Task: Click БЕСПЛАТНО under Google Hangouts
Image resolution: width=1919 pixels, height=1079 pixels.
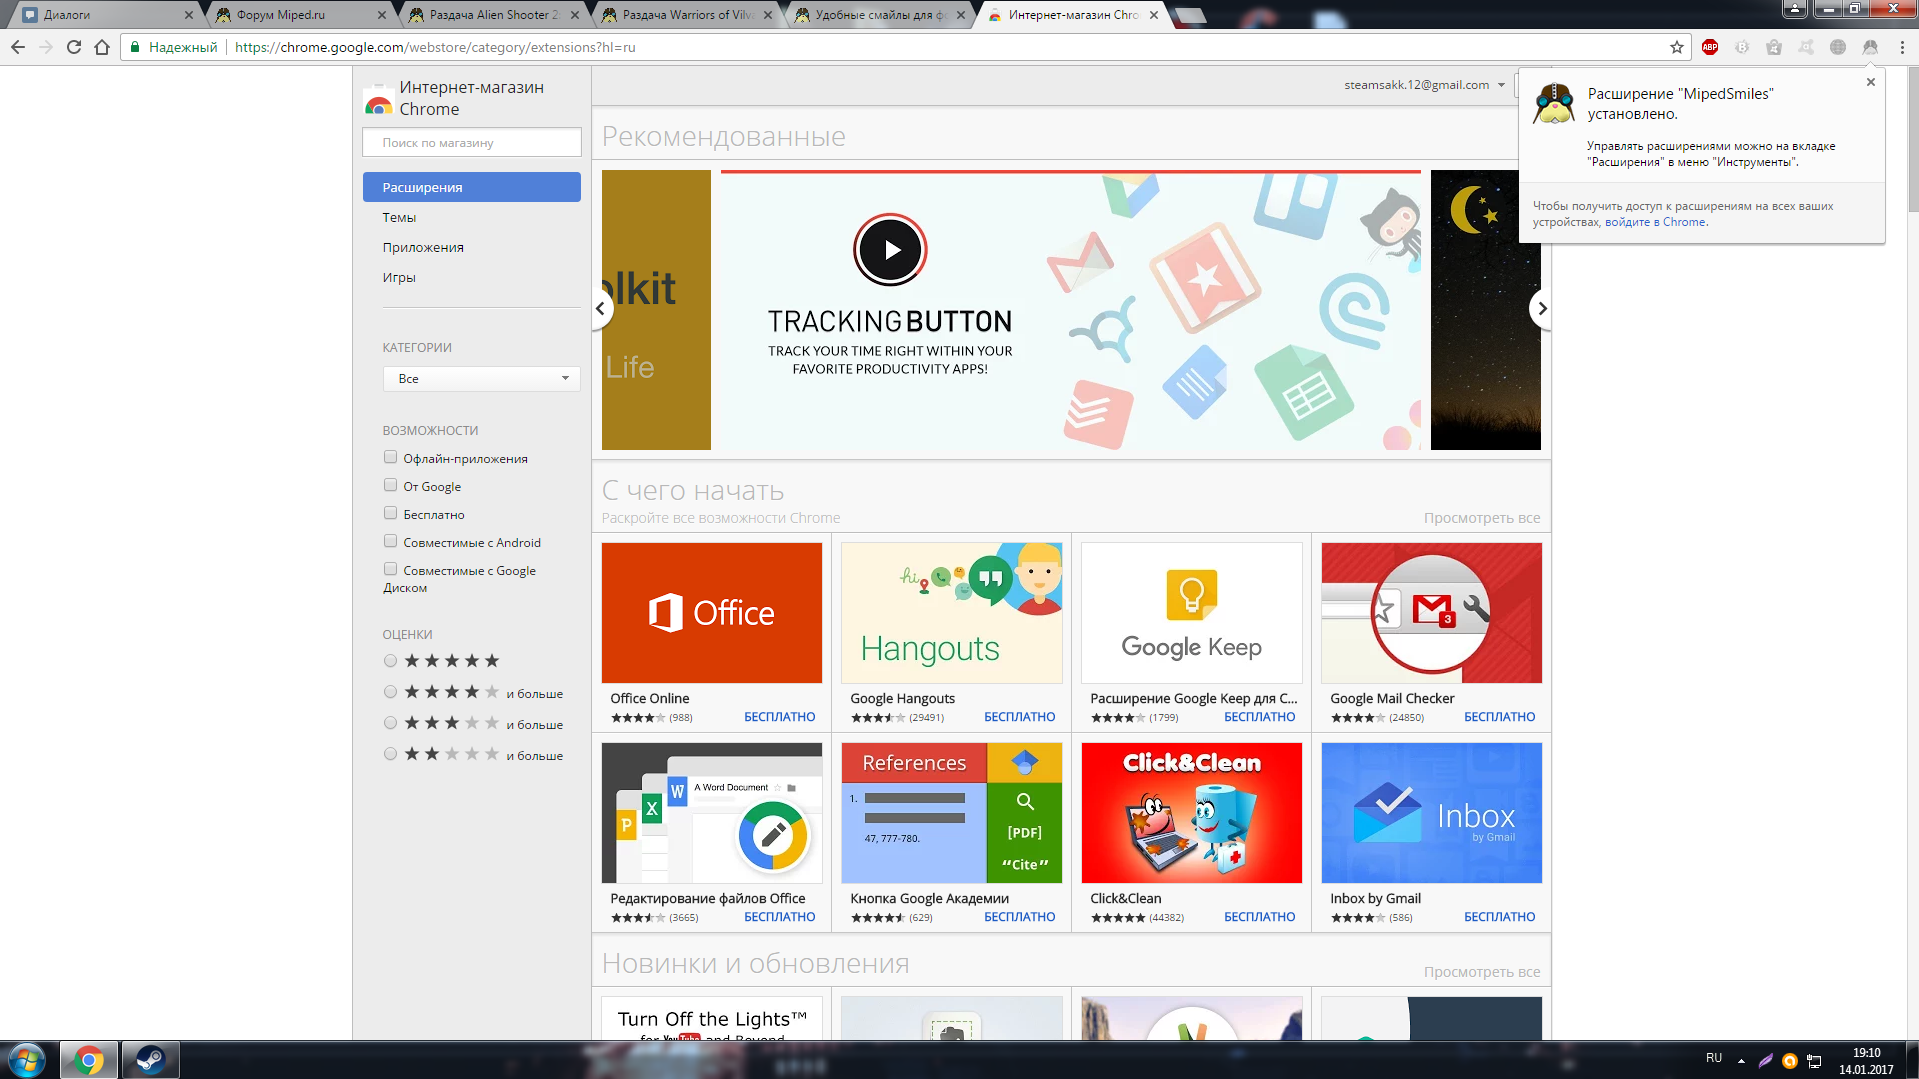Action: (1020, 717)
